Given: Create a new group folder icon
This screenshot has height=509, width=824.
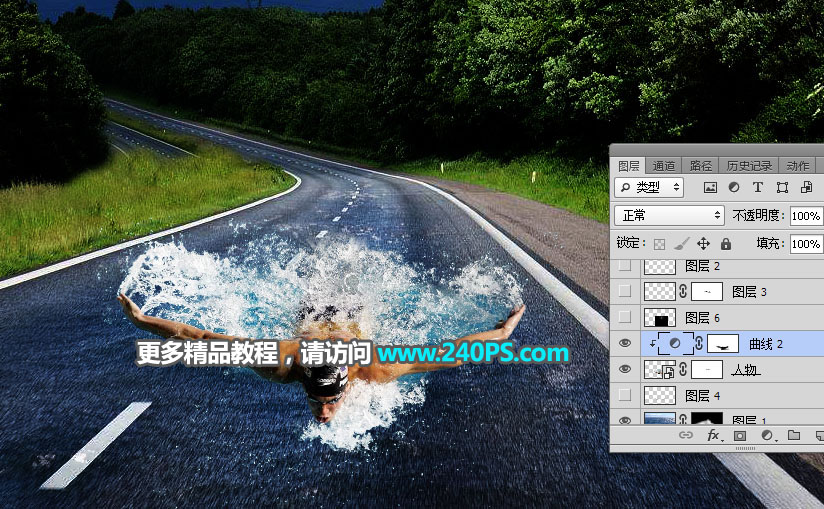Looking at the screenshot, I should tap(794, 436).
